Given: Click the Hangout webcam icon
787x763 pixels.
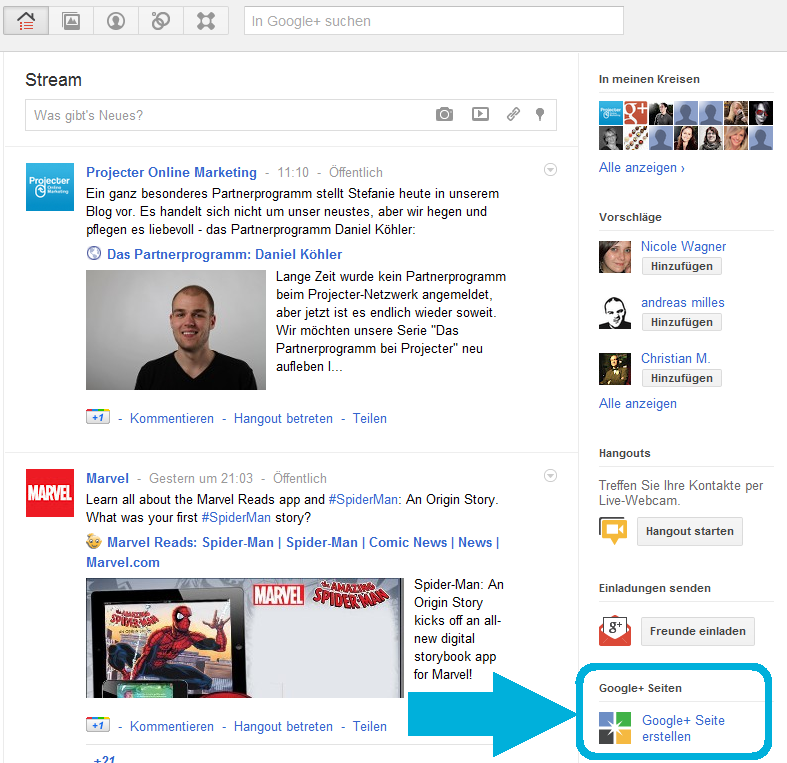Looking at the screenshot, I should coord(613,531).
